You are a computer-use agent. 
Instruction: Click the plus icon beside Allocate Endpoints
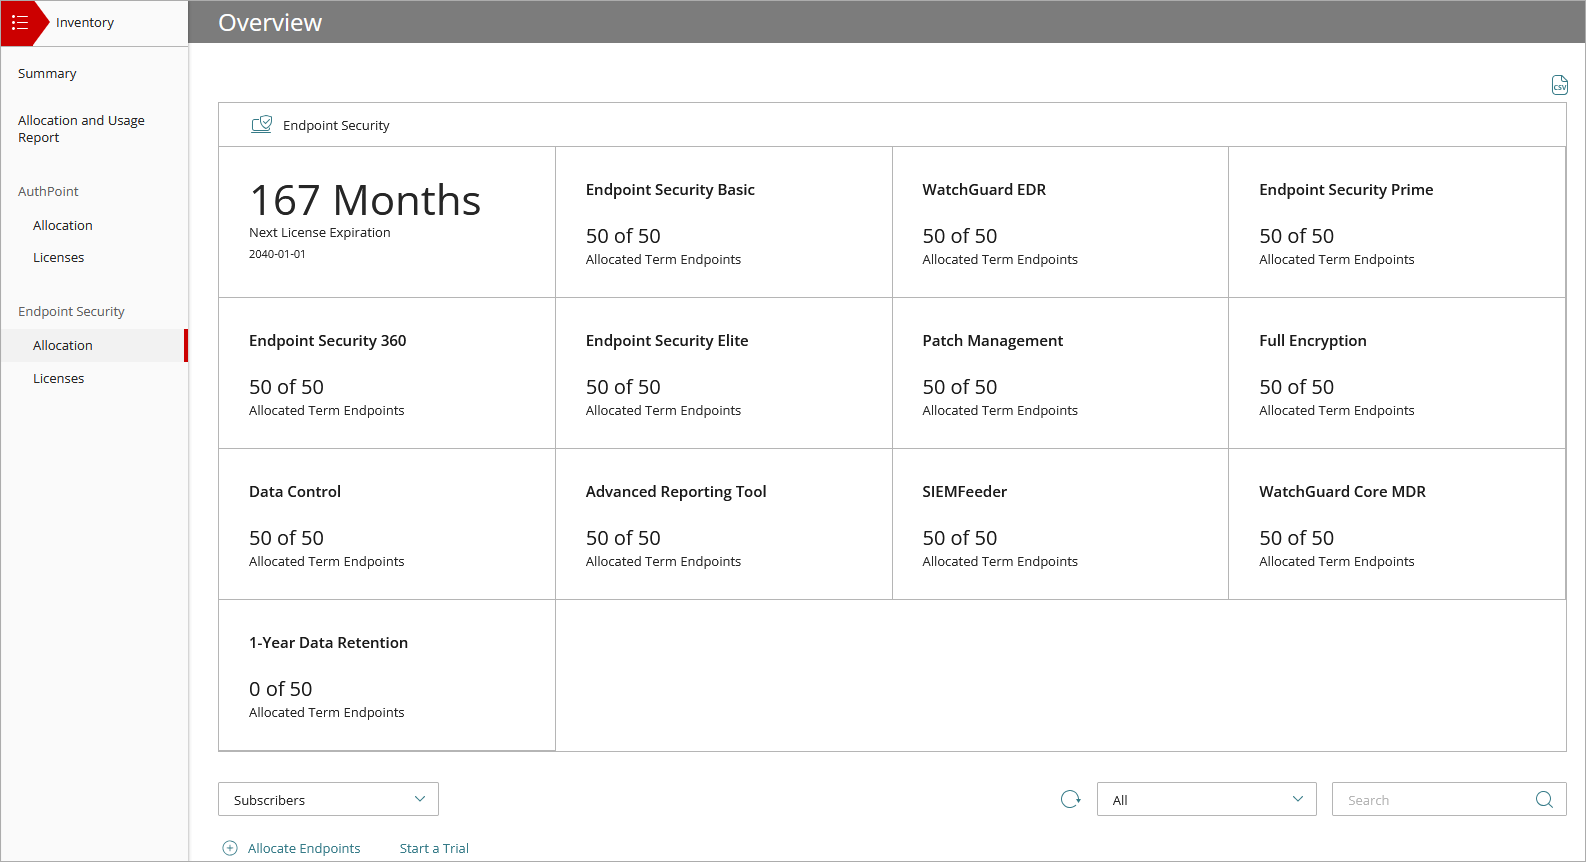click(x=230, y=848)
